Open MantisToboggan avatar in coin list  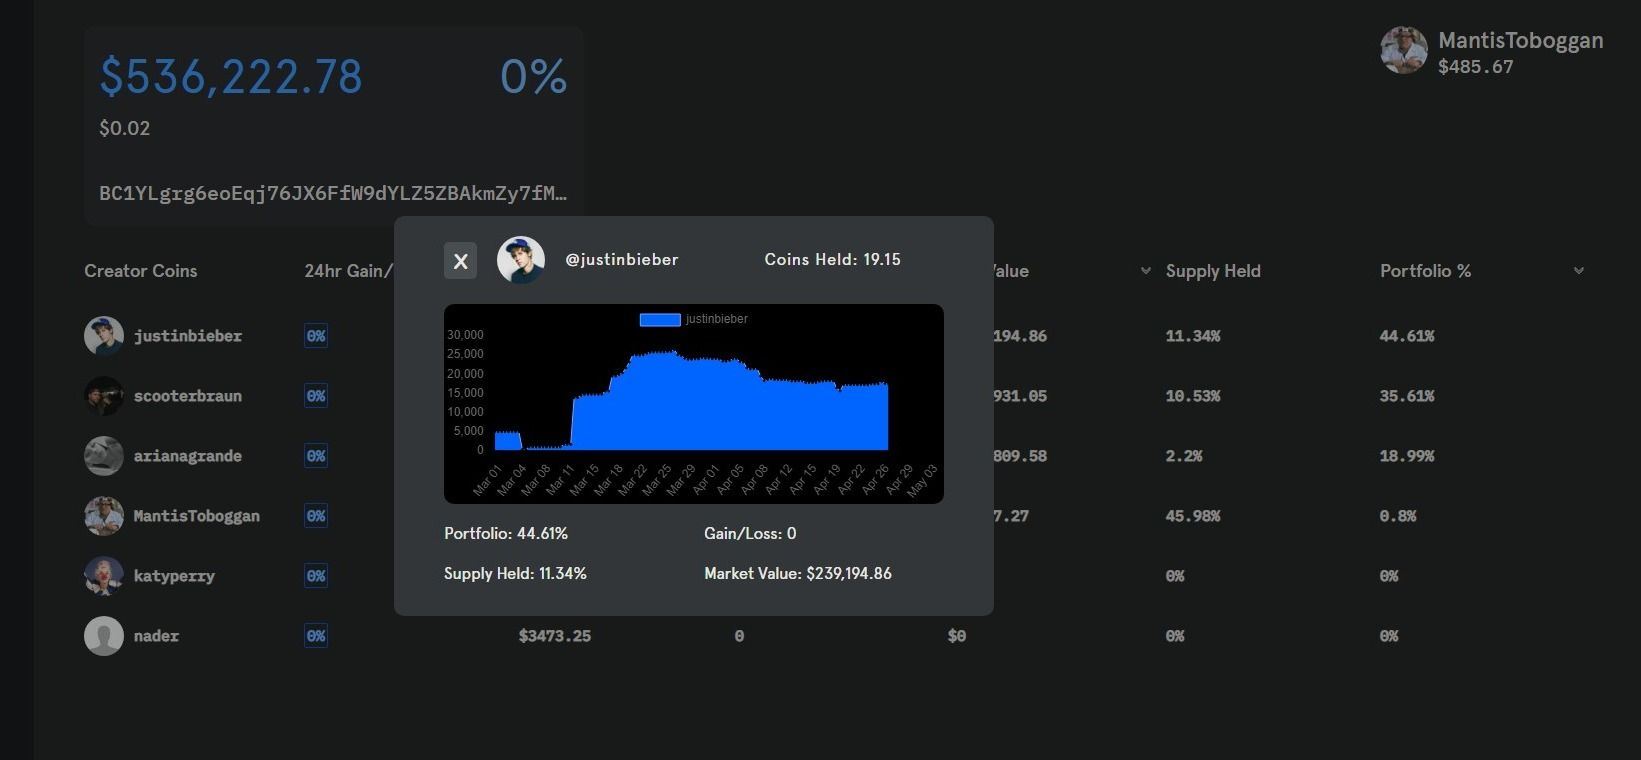pos(104,516)
